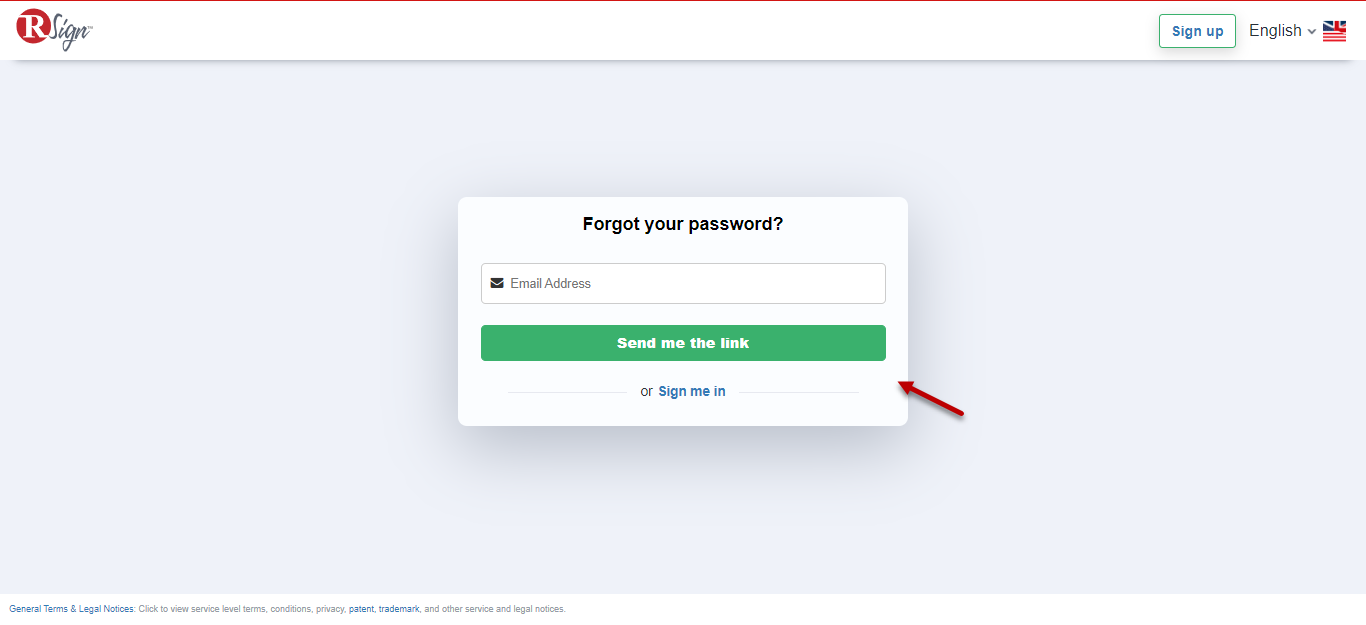Click the Forgot your password? heading
This screenshot has width=1366, height=625.
coord(683,224)
